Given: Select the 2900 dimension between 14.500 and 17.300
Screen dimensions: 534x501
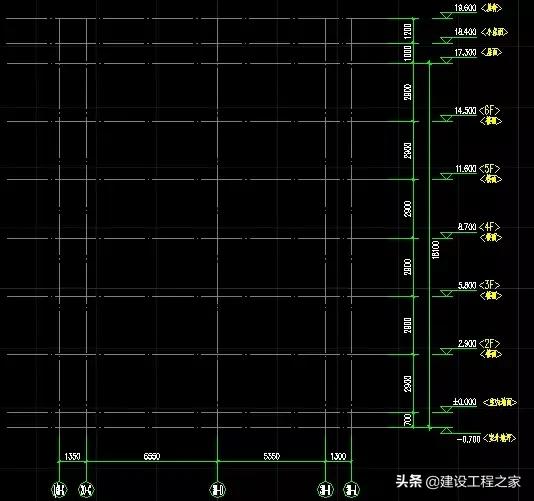Looking at the screenshot, I should tap(408, 92).
